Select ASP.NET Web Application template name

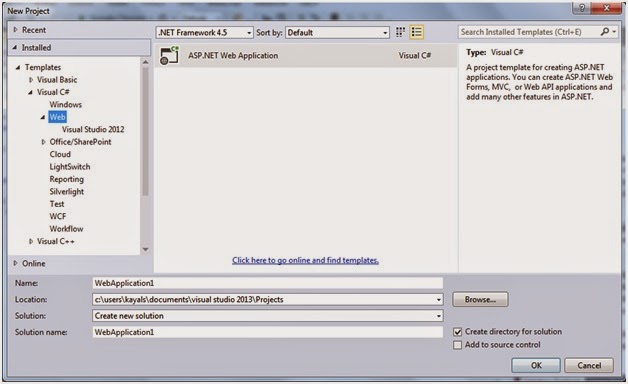233,55
